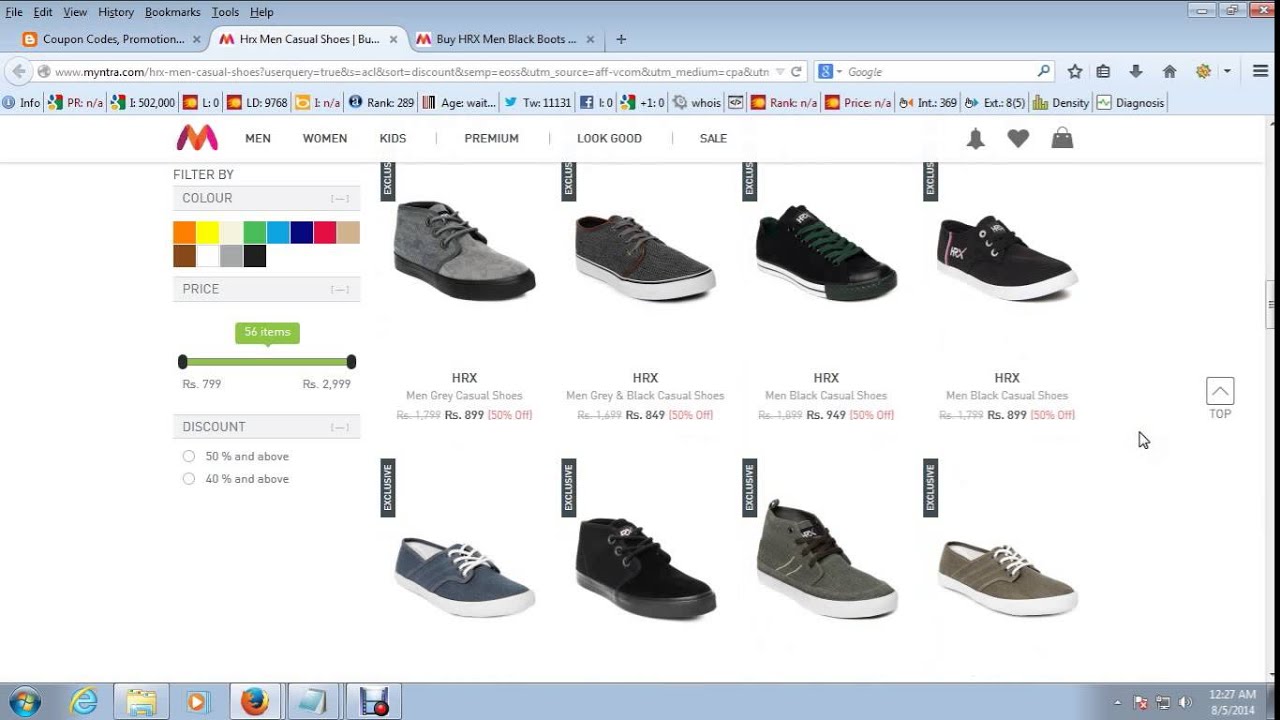Viewport: 1280px width, 720px height.
Task: Open the URL history dropdown arrow
Action: (780, 72)
